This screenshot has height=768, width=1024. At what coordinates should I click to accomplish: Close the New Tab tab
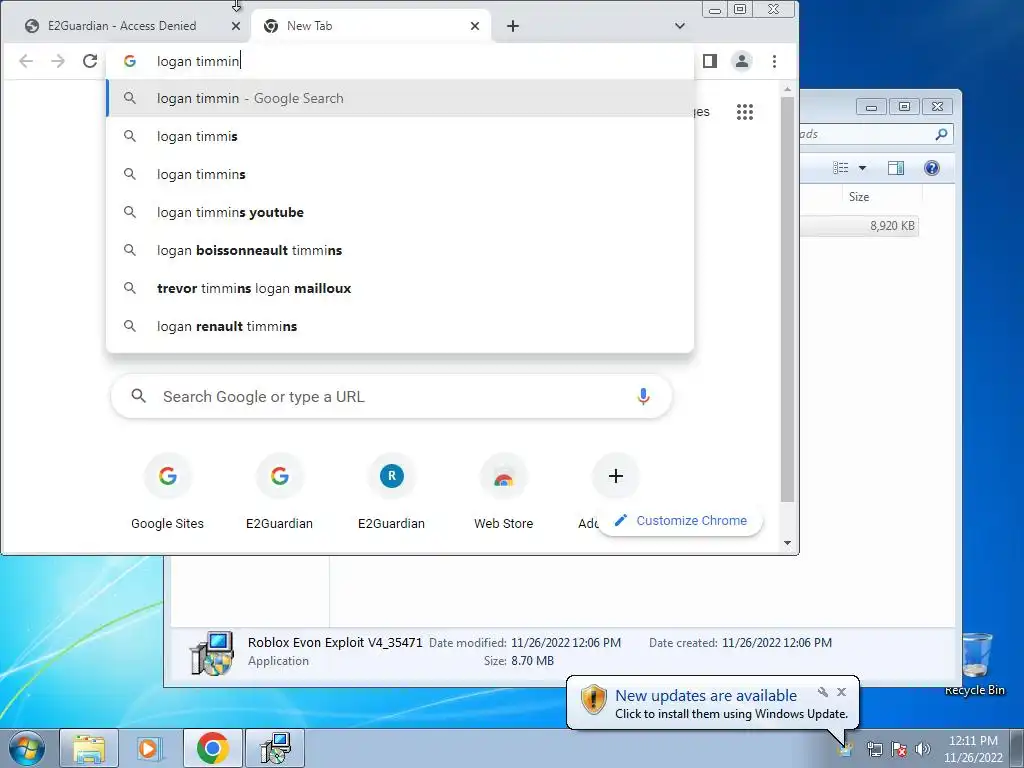point(475,26)
